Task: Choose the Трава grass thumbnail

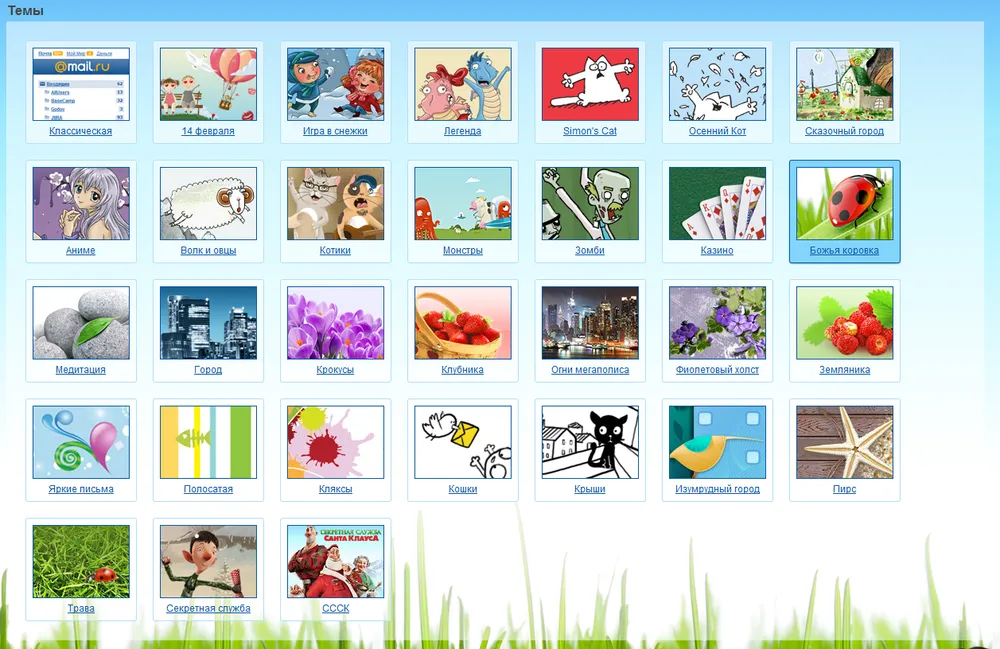Action: pyautogui.click(x=81, y=562)
